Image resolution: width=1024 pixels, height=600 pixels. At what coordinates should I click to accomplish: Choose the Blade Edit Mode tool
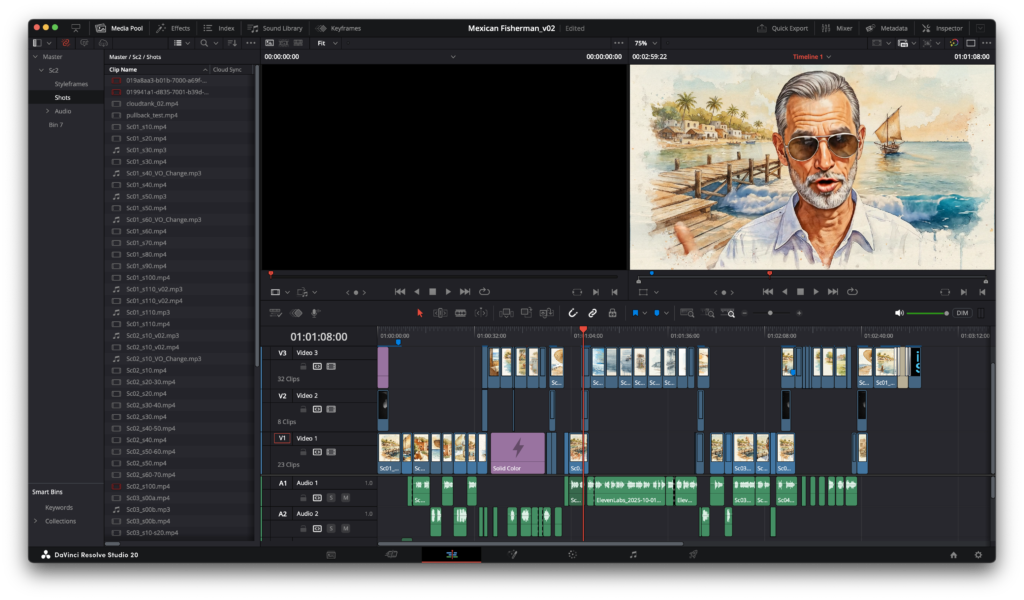[x=460, y=313]
